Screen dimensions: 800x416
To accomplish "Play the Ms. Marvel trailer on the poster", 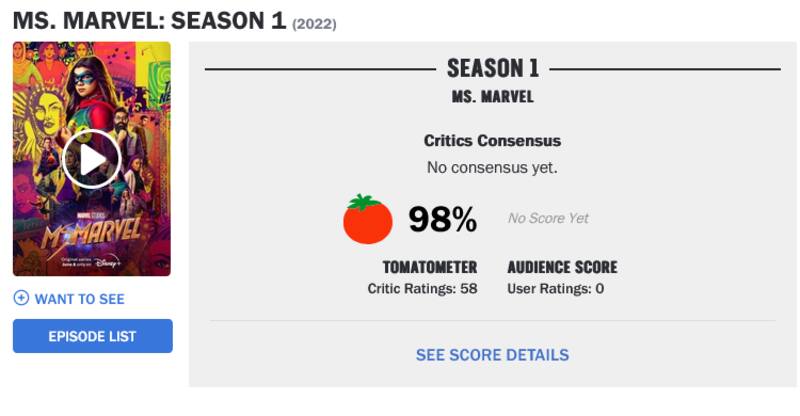I will pos(91,159).
